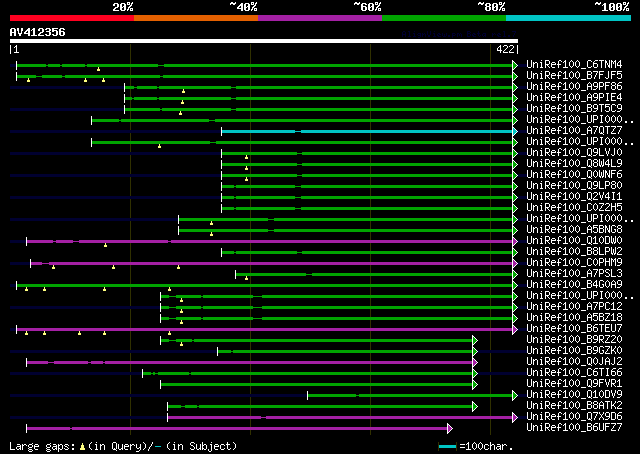
Task: Open the UniRef100_A9PIE4 hit label
Action: (x=574, y=98)
